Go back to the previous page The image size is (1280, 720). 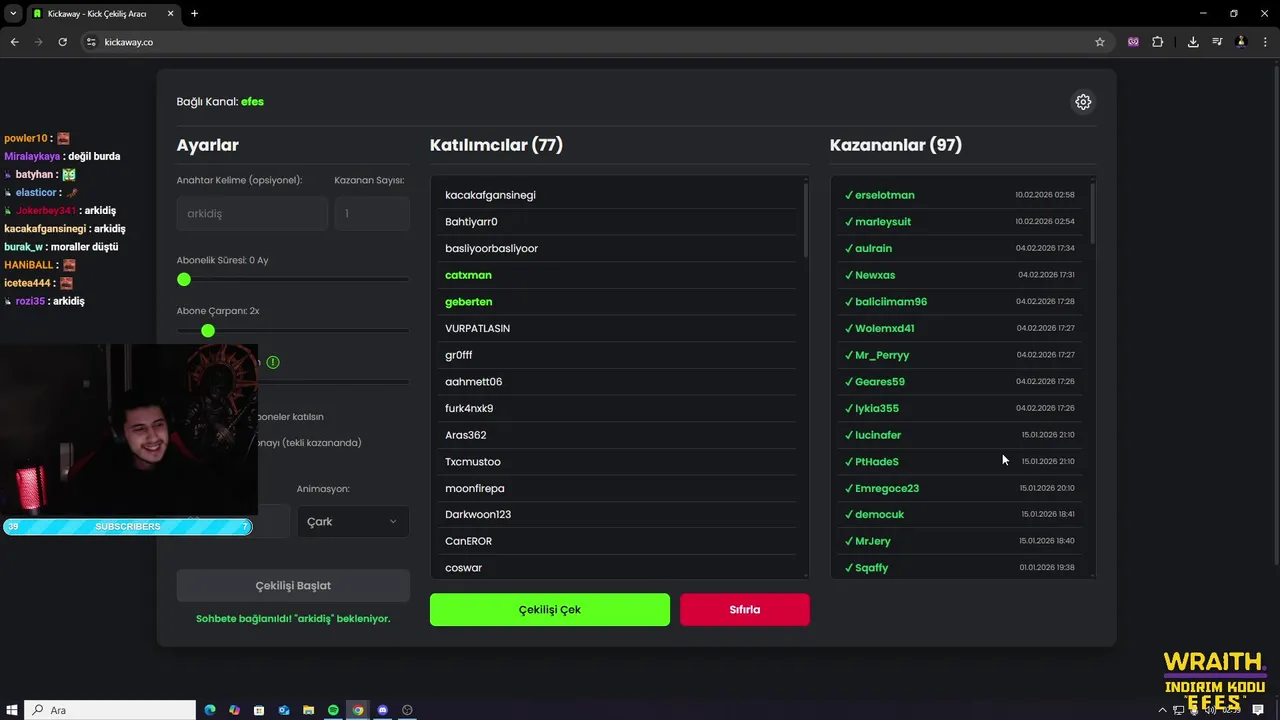[x=15, y=42]
